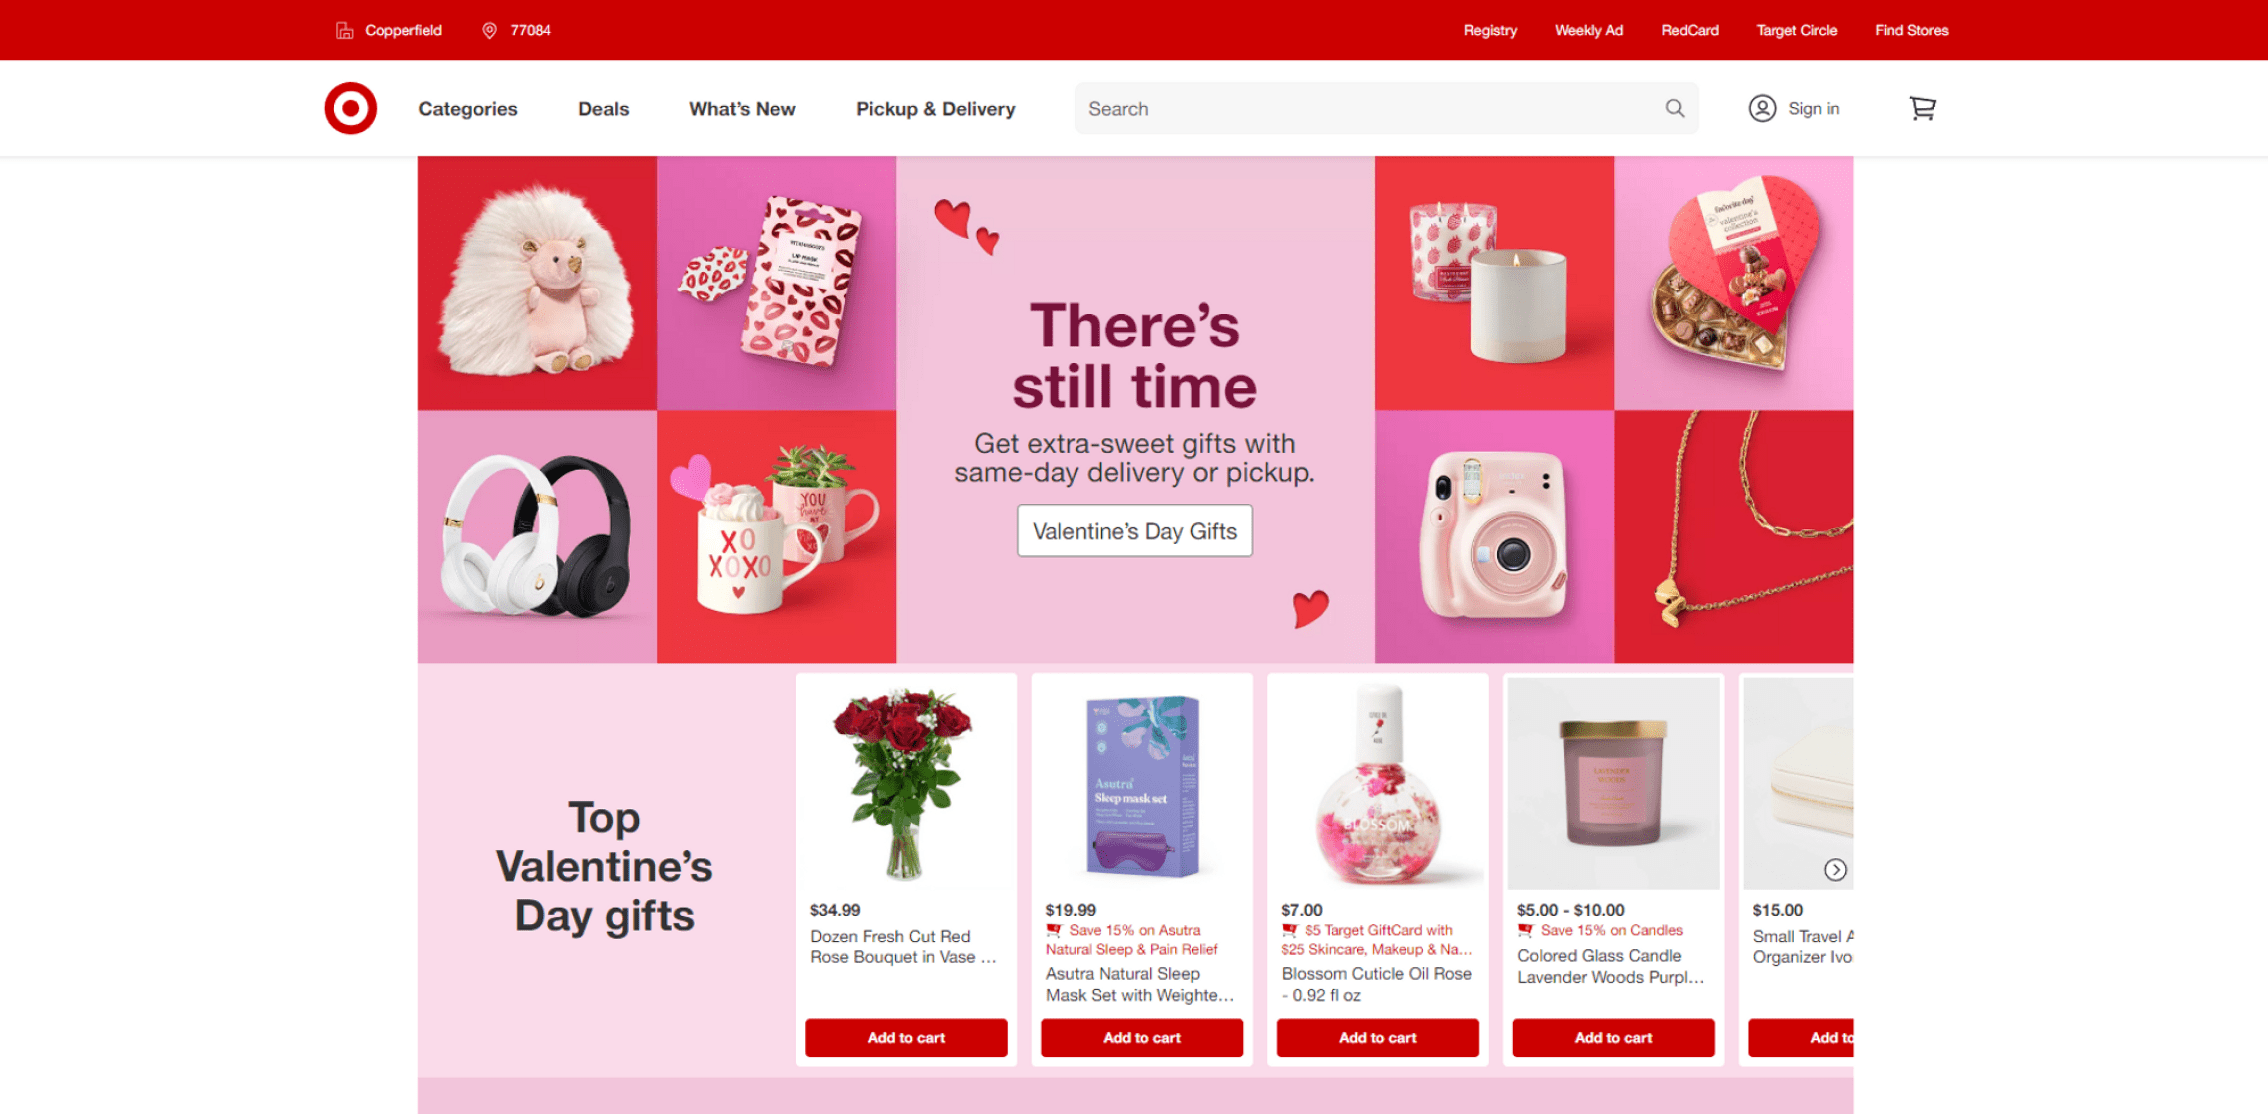Open the What's New menu
This screenshot has width=2268, height=1114.
point(742,108)
